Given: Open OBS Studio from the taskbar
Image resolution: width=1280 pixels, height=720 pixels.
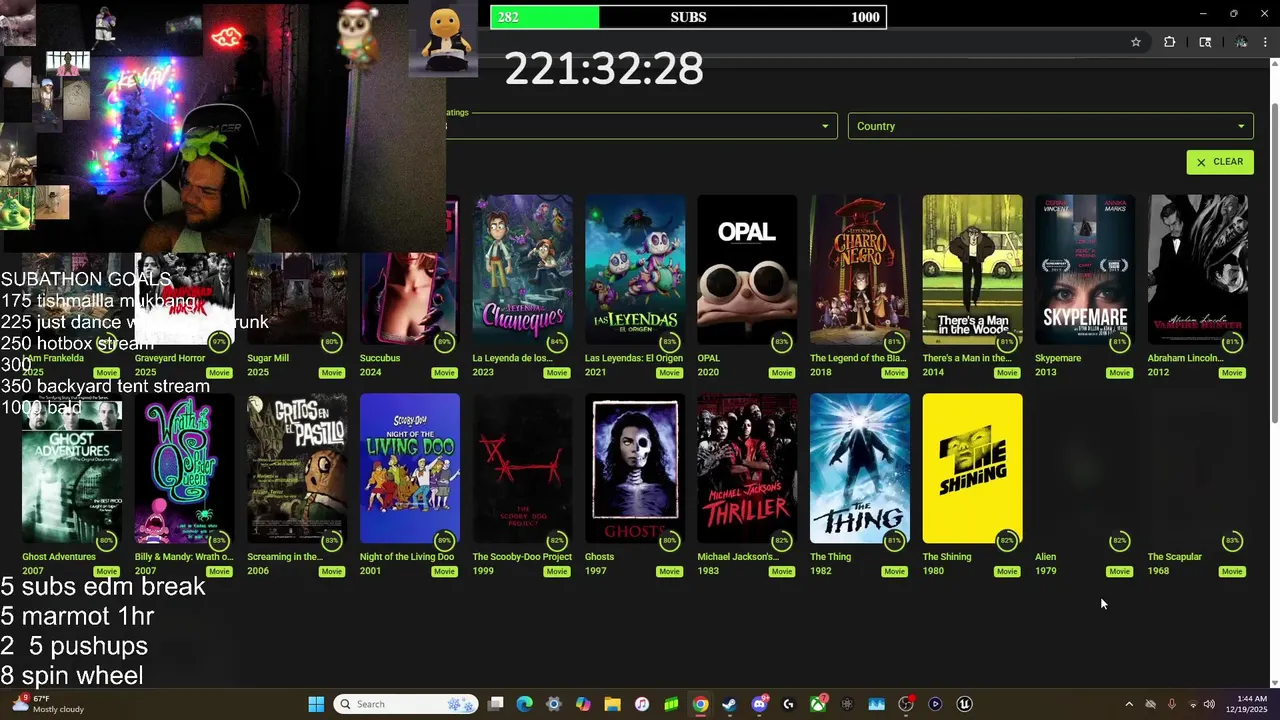Looking at the screenshot, I should 906,704.
